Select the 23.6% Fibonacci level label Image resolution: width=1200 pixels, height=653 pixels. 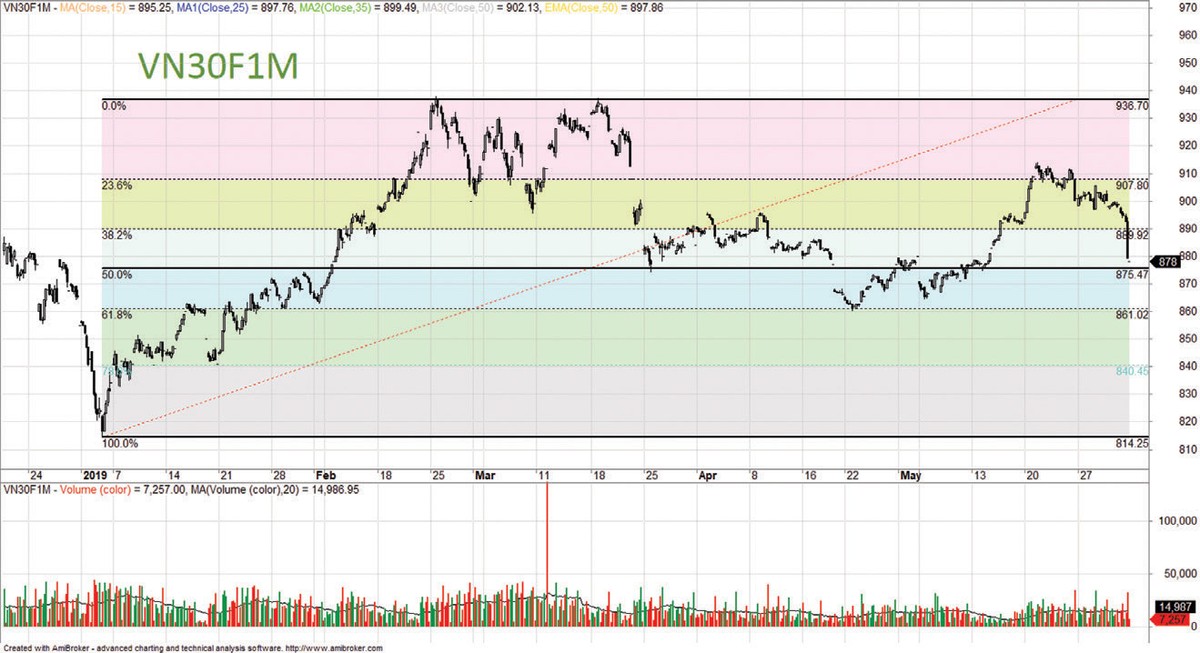coord(117,185)
